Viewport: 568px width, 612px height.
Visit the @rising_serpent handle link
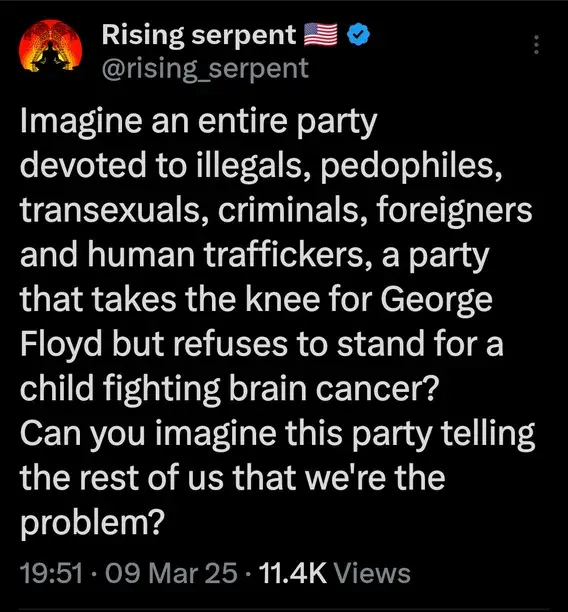click(x=205, y=68)
